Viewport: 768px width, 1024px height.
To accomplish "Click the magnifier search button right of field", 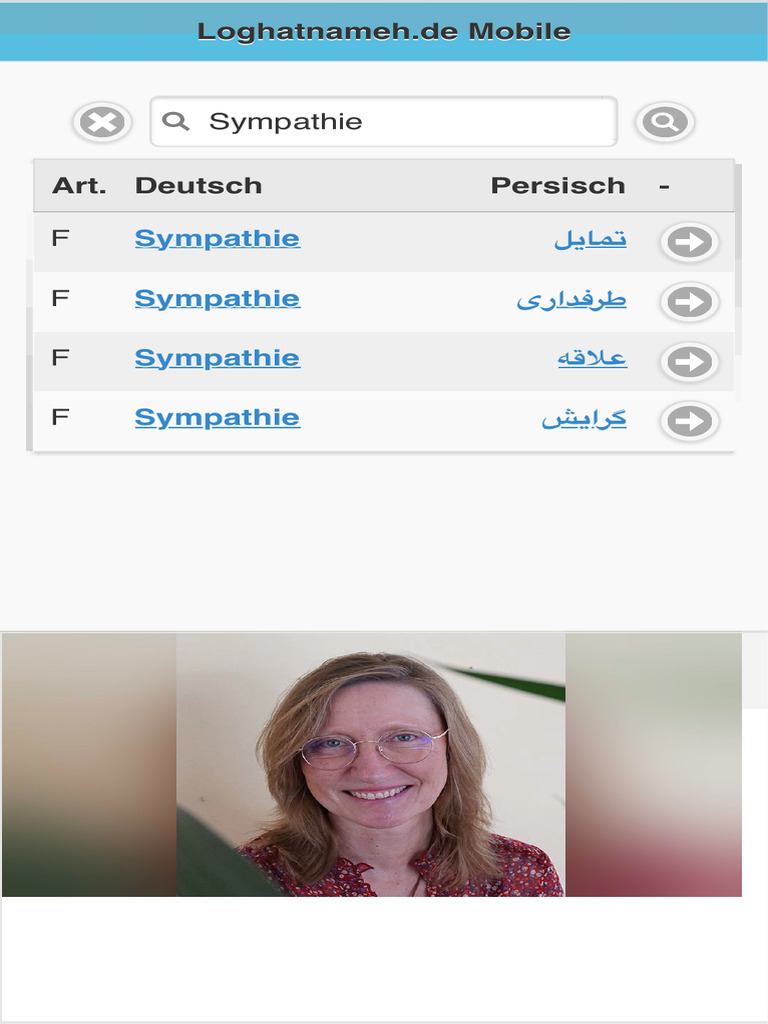I will coord(664,122).
